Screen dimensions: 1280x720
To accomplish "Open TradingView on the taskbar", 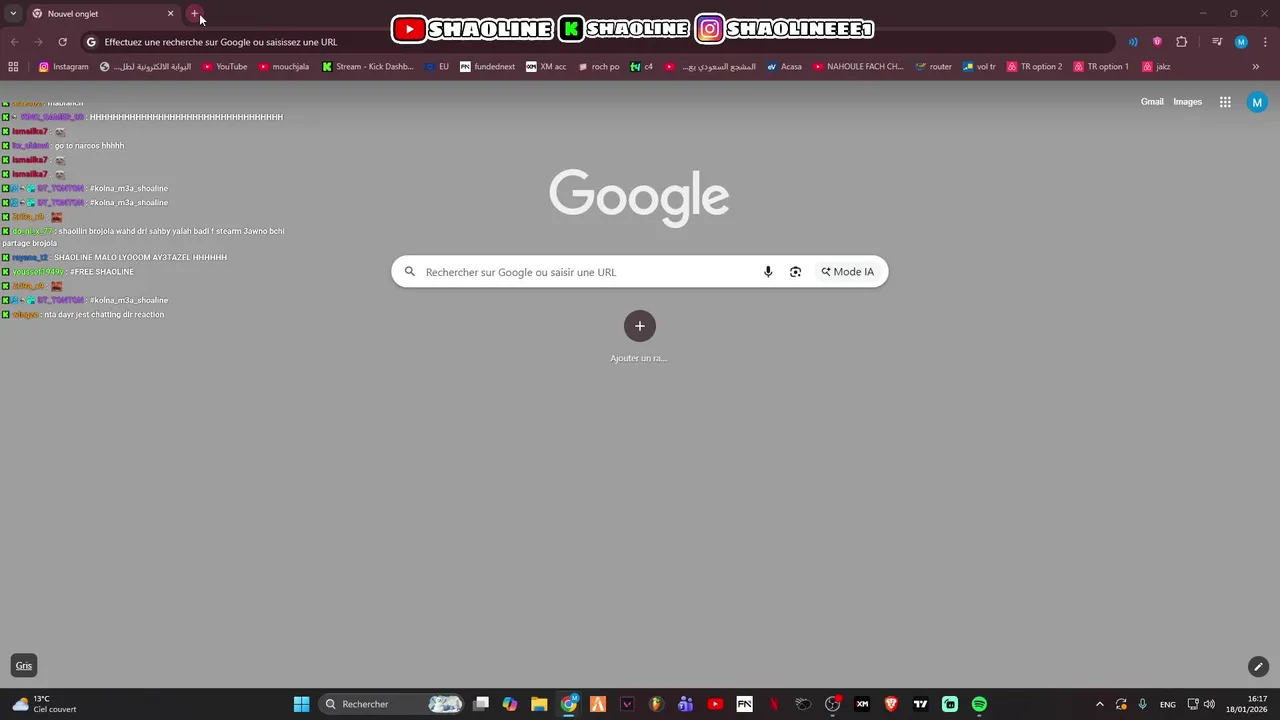I will [x=920, y=704].
